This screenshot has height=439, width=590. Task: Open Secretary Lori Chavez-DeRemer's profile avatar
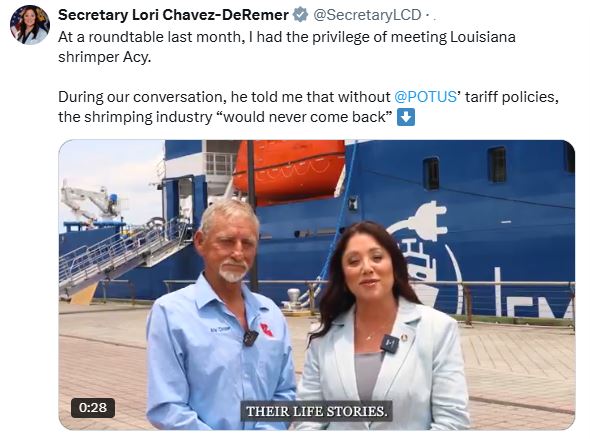(x=30, y=25)
